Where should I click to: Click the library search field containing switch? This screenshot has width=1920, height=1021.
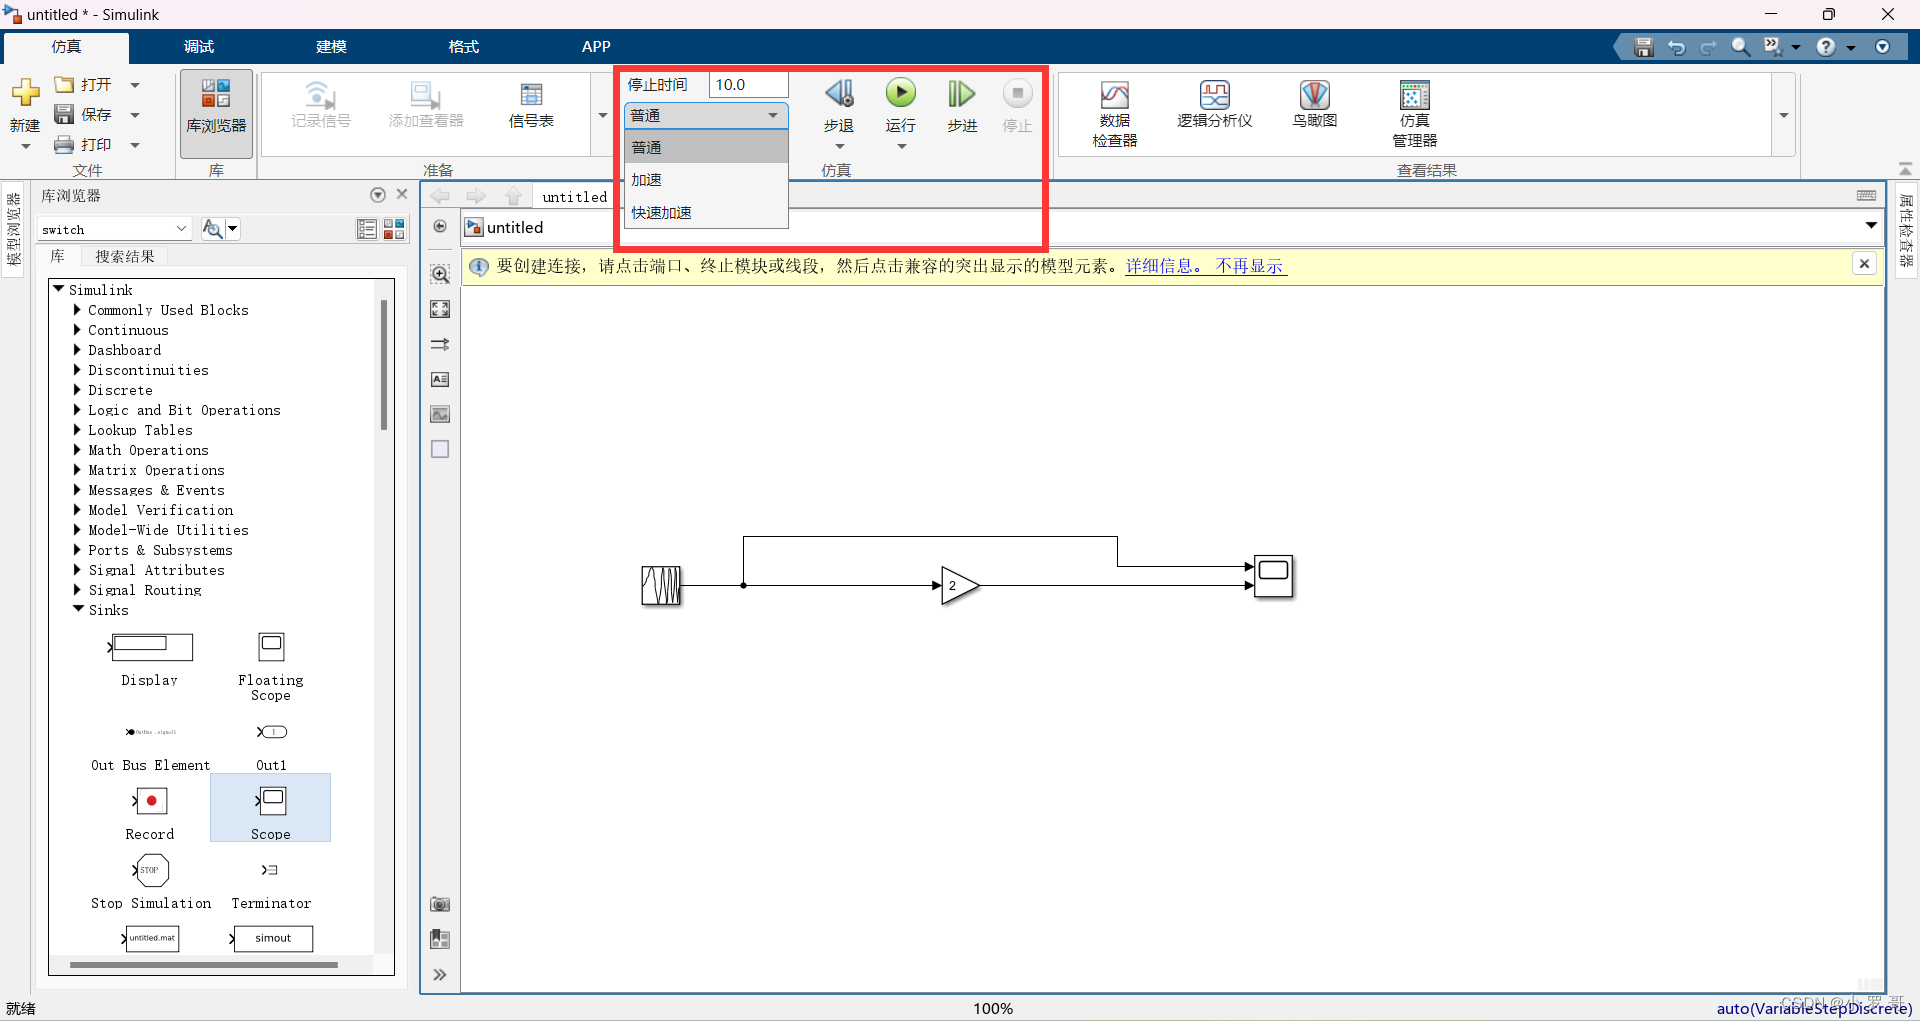(x=107, y=229)
